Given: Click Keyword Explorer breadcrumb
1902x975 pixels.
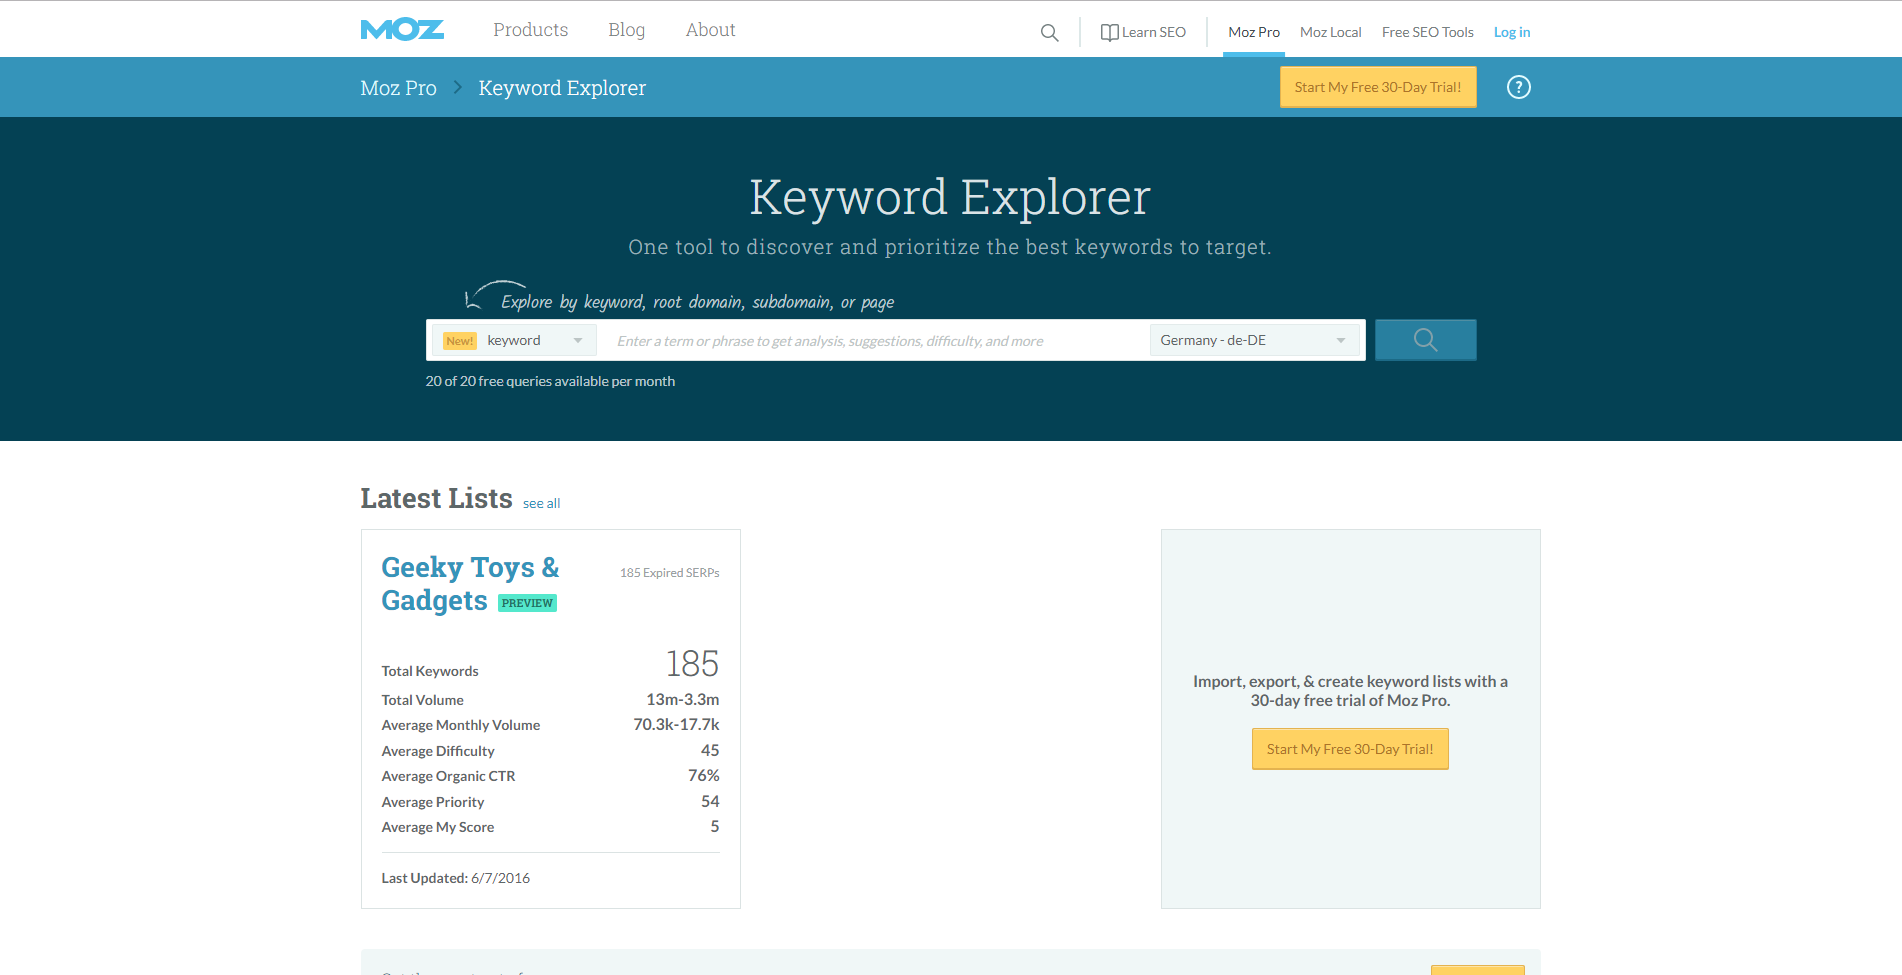Looking at the screenshot, I should click(x=562, y=88).
